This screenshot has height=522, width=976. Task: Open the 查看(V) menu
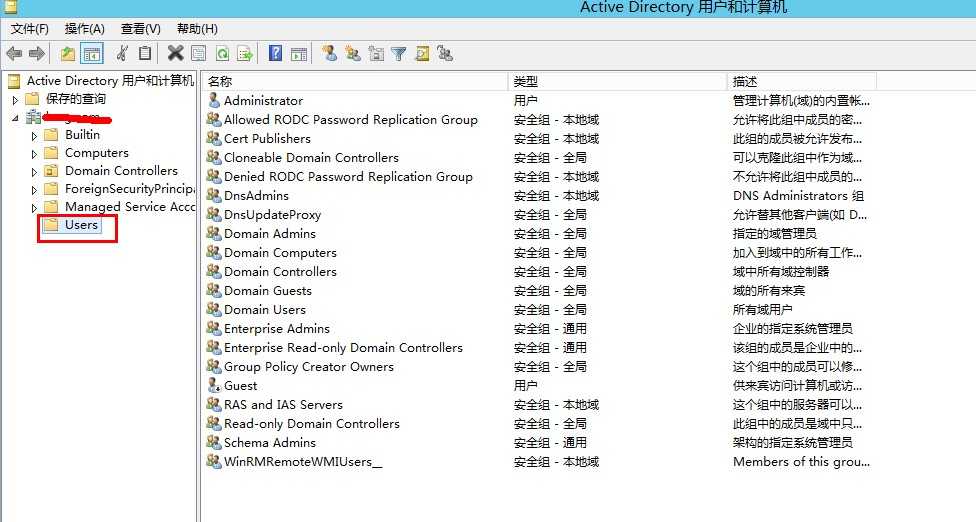(141, 29)
